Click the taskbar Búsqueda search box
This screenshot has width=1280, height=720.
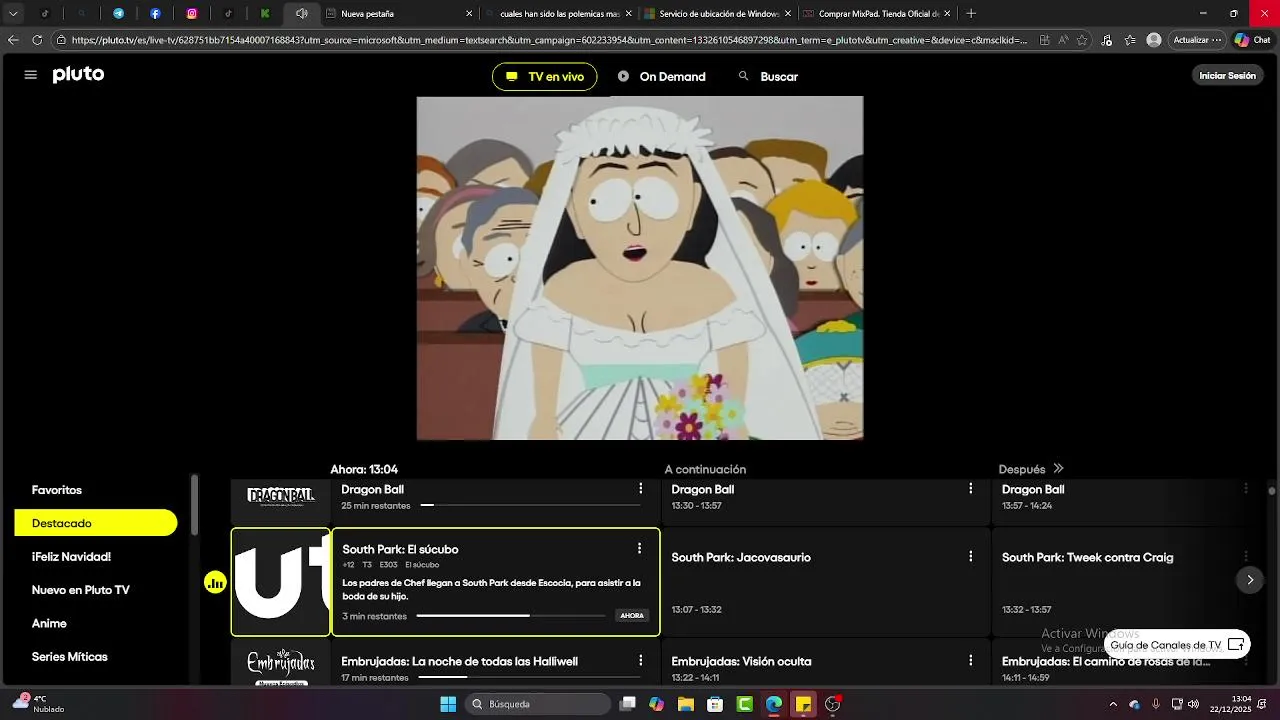click(x=540, y=704)
